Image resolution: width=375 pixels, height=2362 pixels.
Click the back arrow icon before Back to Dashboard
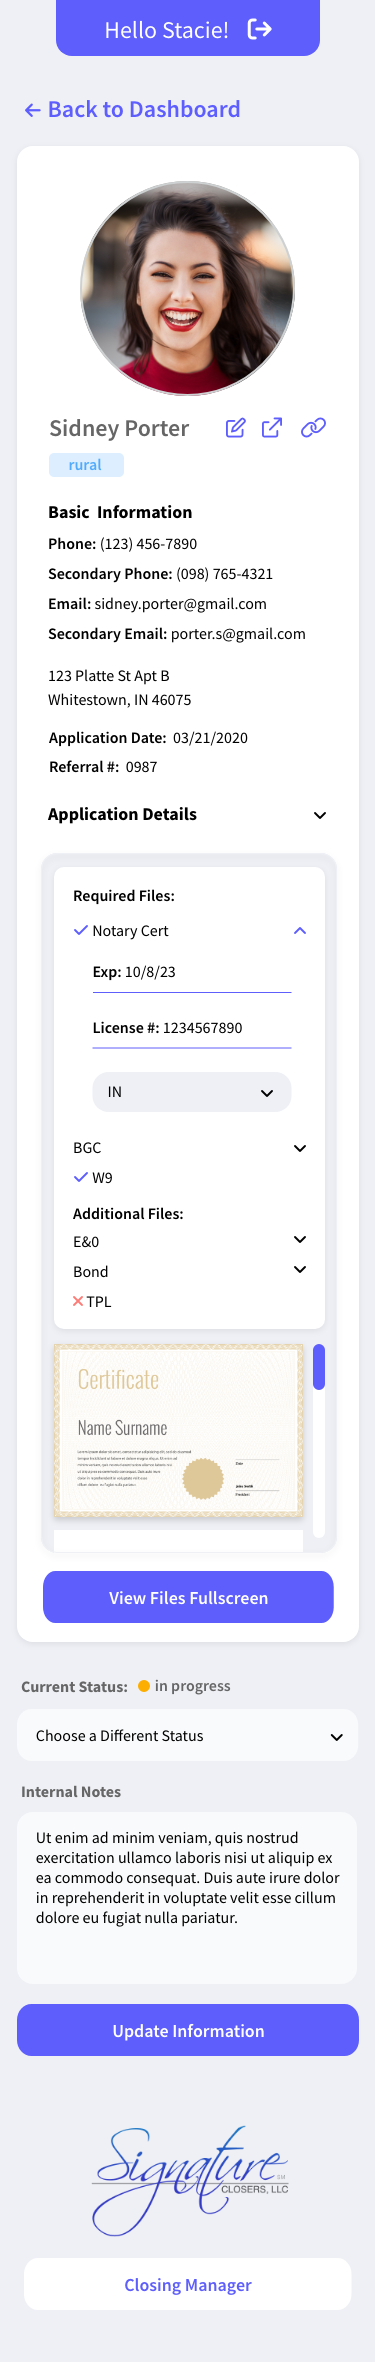pos(33,110)
